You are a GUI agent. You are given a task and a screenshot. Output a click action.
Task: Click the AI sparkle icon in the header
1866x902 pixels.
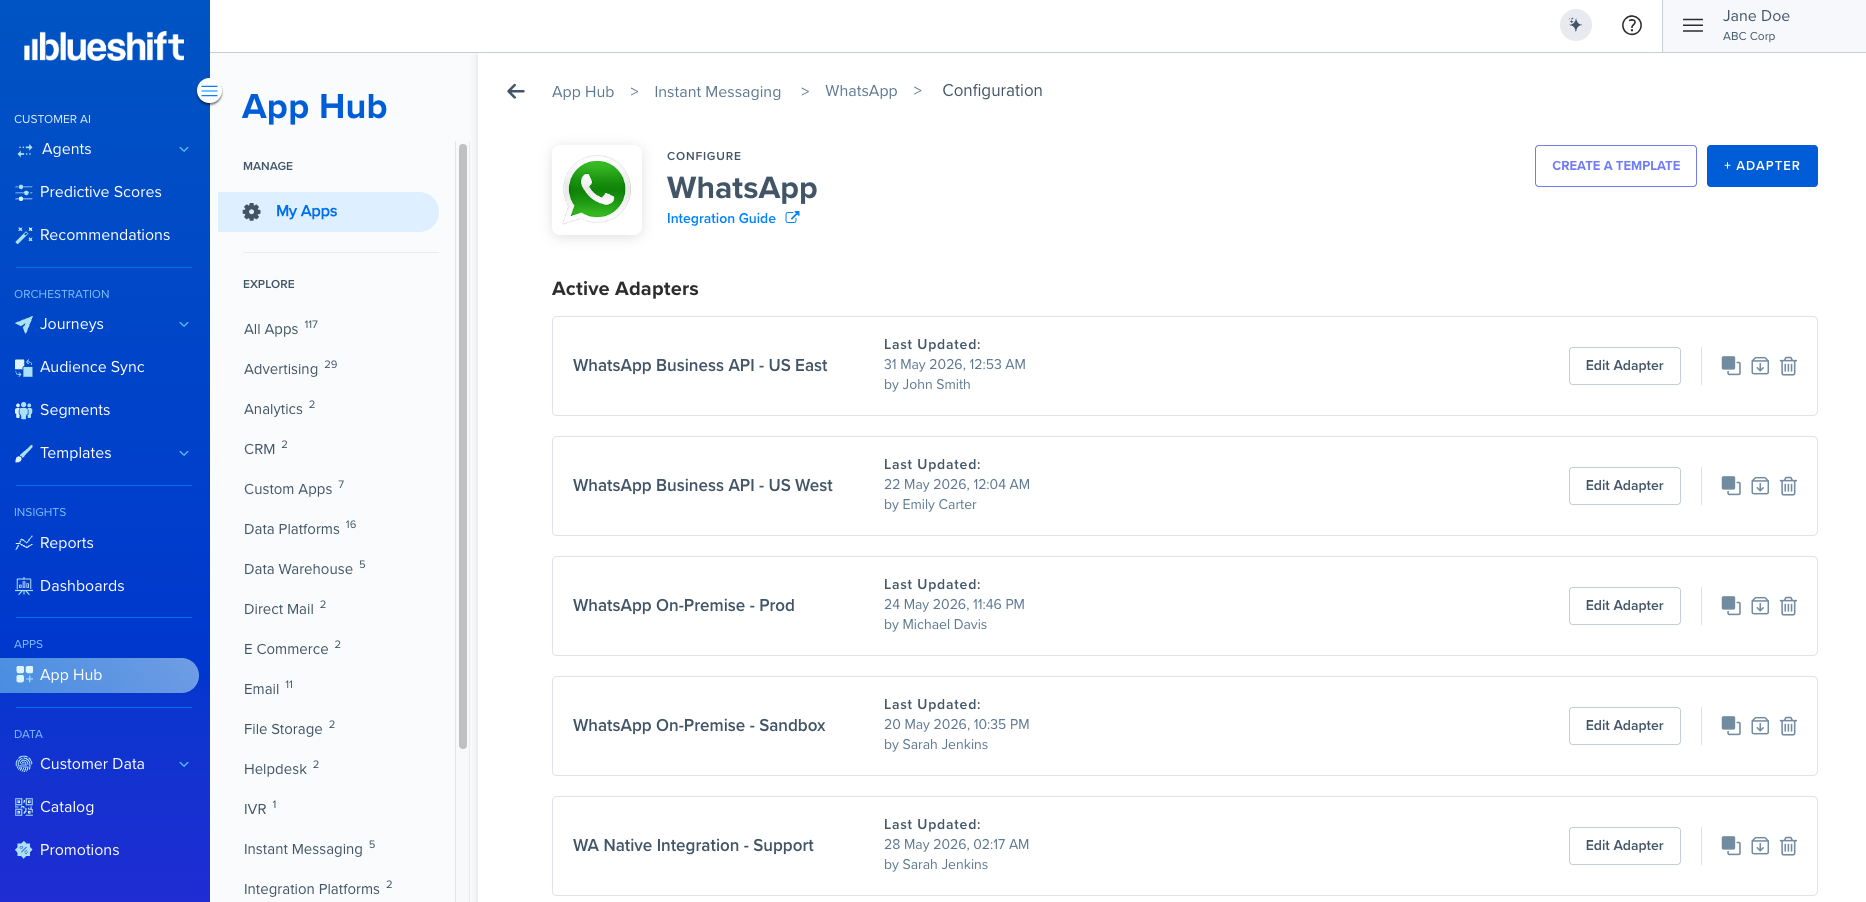pyautogui.click(x=1576, y=25)
